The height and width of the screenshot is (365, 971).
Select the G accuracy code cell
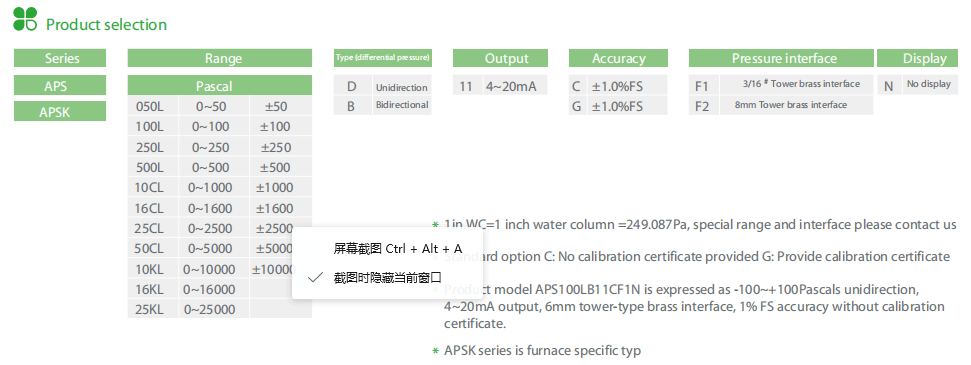(x=577, y=106)
